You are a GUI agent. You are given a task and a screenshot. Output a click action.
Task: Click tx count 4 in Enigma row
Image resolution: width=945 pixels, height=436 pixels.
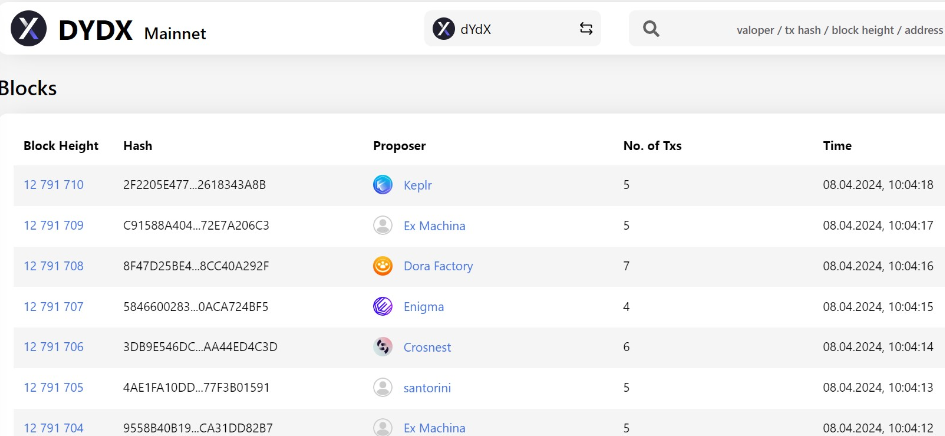click(x=626, y=306)
